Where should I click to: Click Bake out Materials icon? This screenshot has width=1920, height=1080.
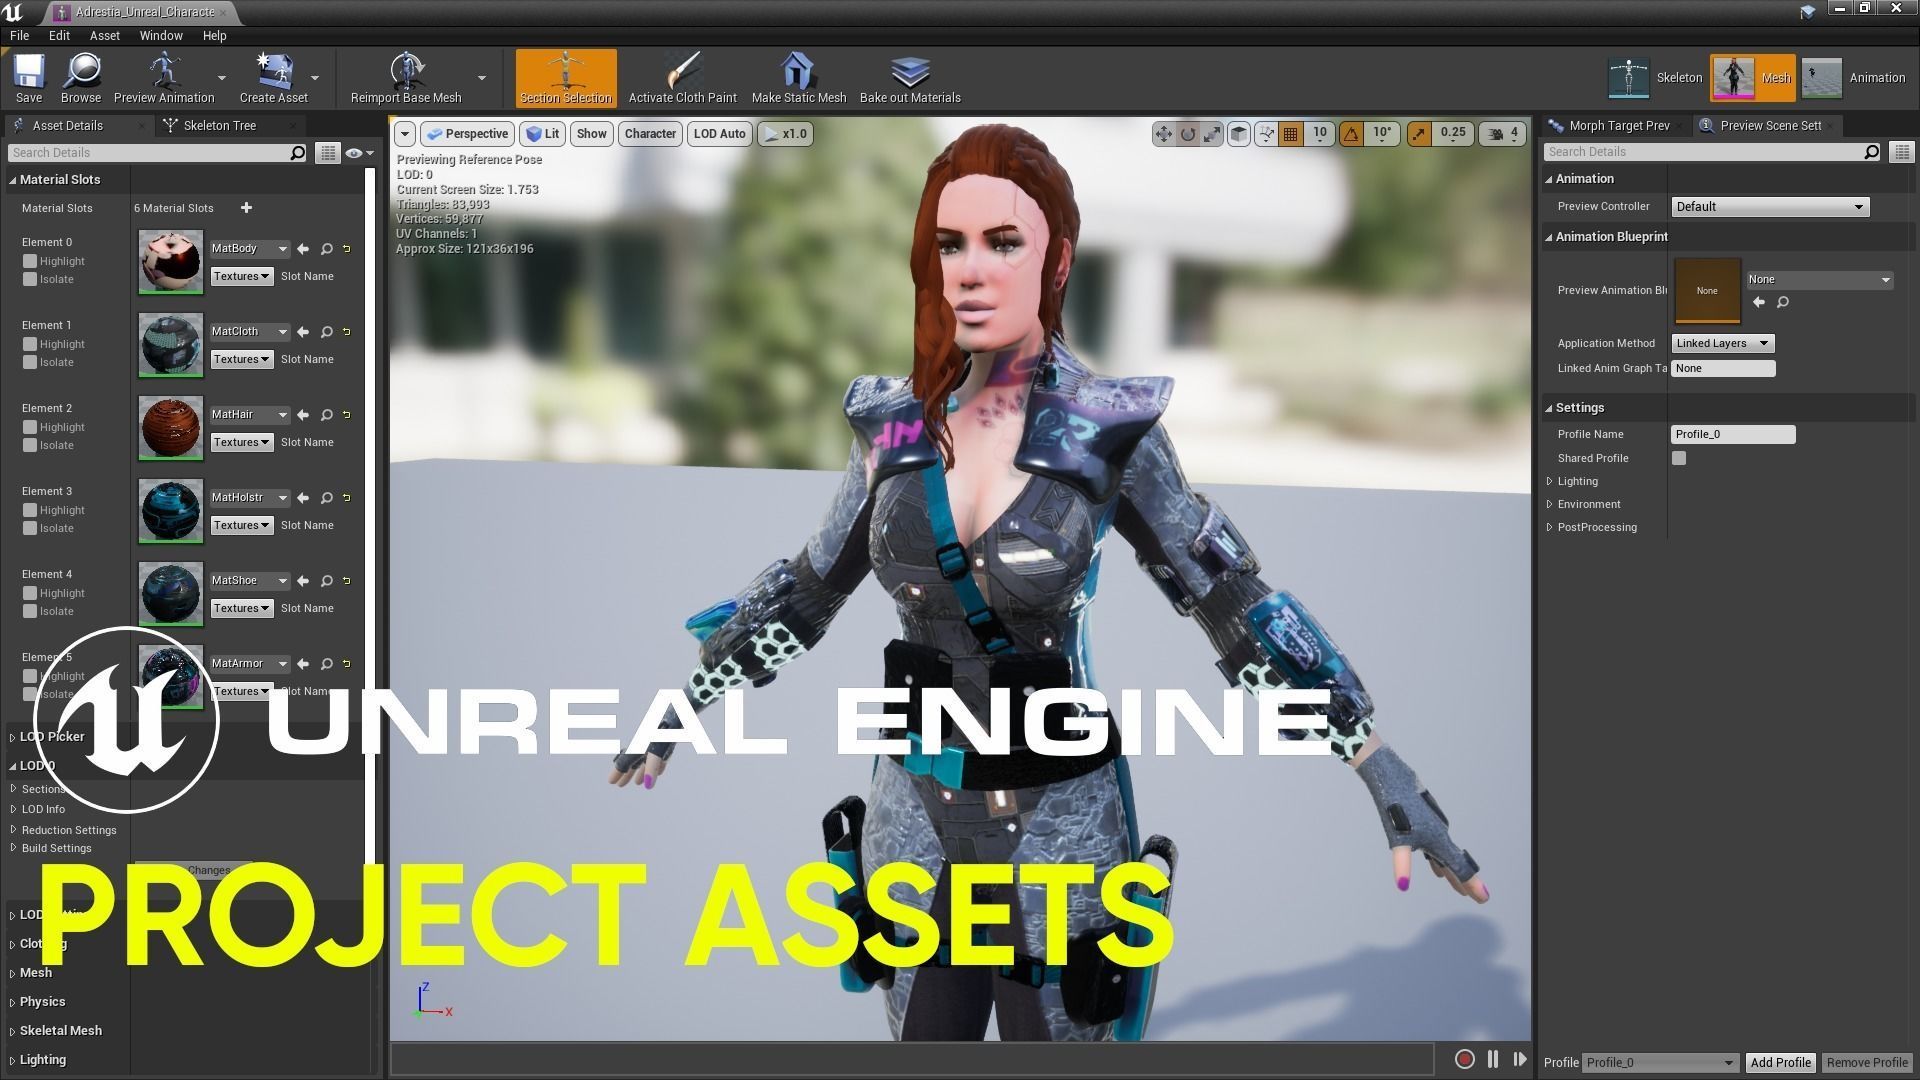[x=910, y=78]
